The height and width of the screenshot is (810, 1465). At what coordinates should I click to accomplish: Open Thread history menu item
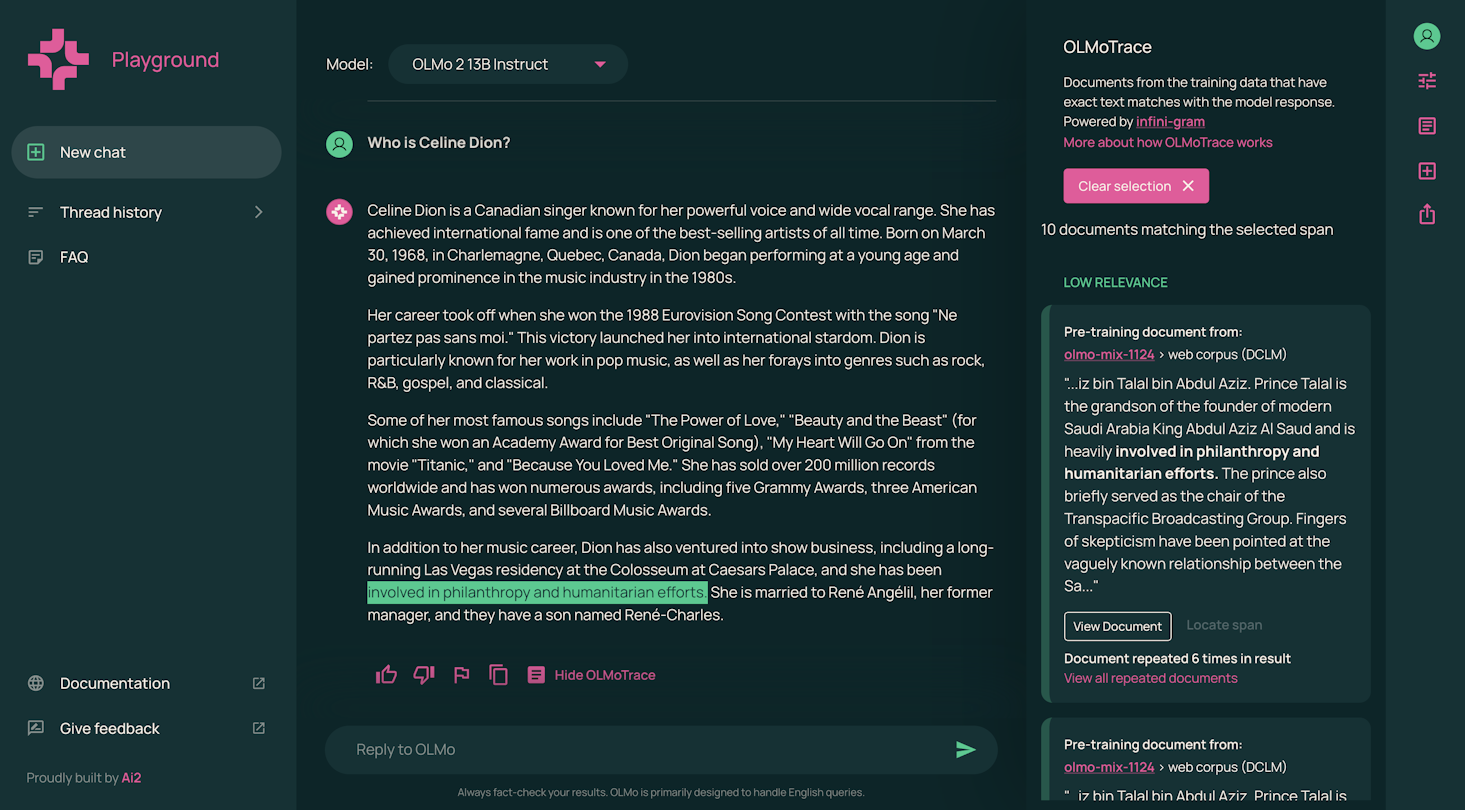[146, 212]
